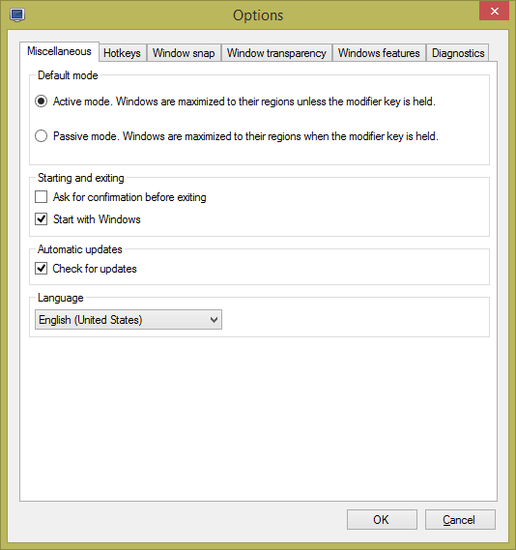Click the Passive mode description label
Image resolution: width=516 pixels, height=550 pixels.
click(246, 136)
